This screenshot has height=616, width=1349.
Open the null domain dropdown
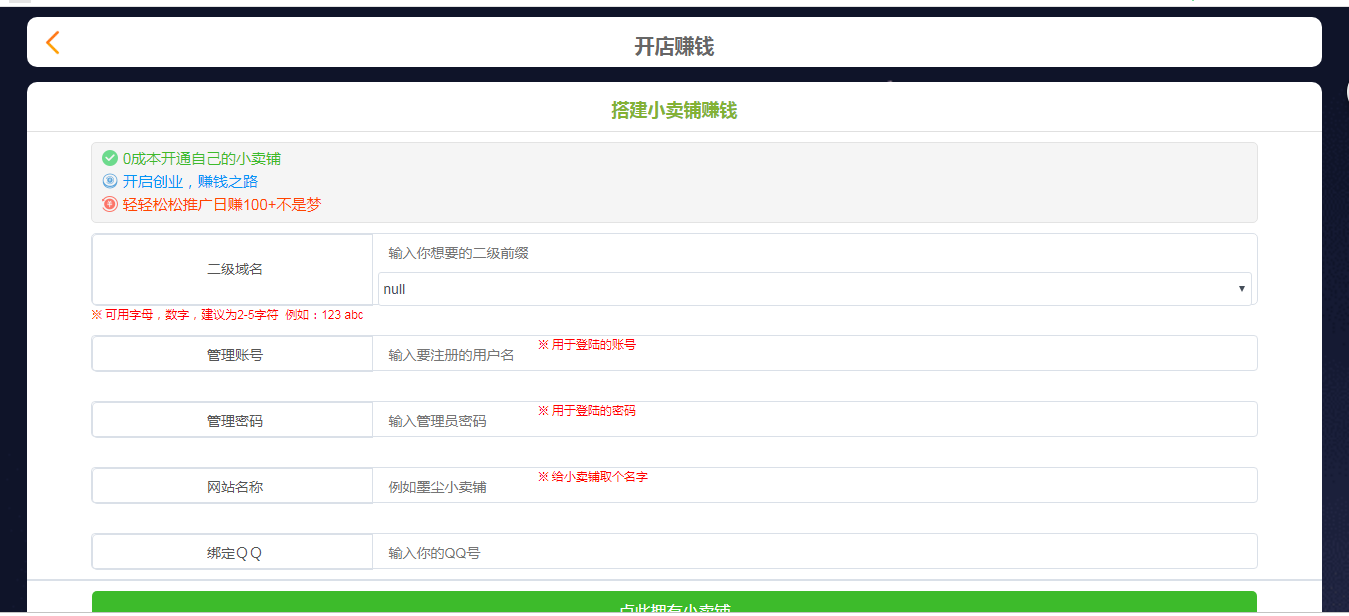tap(814, 289)
